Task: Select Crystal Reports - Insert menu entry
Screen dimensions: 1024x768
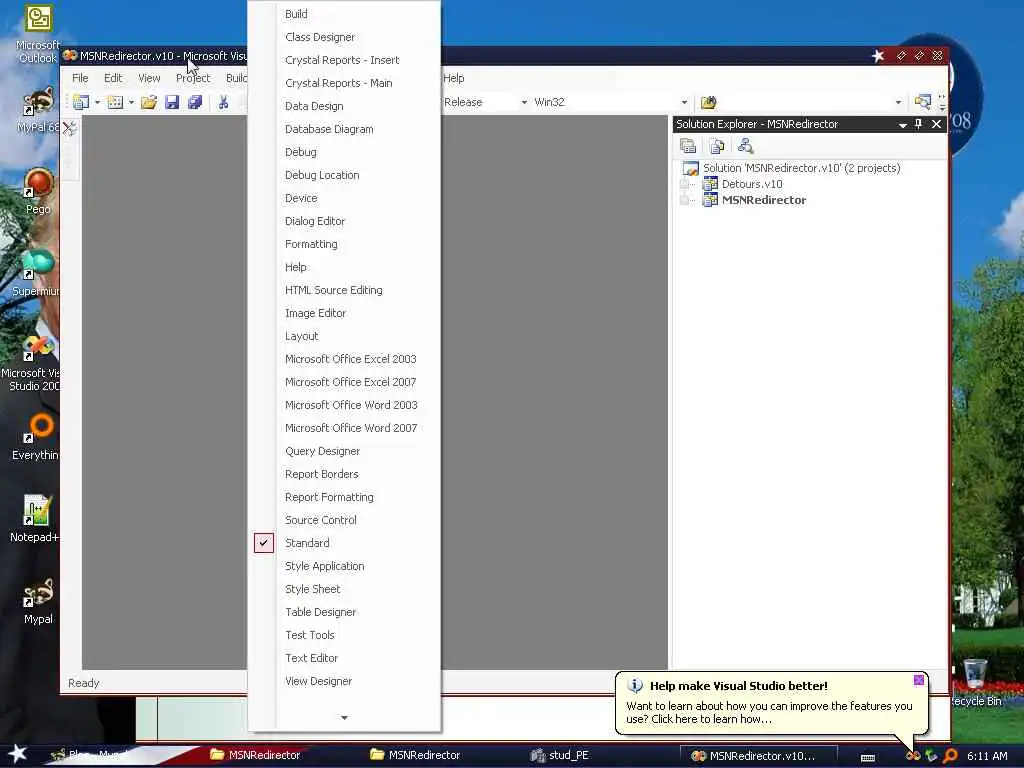Action: tap(344, 60)
